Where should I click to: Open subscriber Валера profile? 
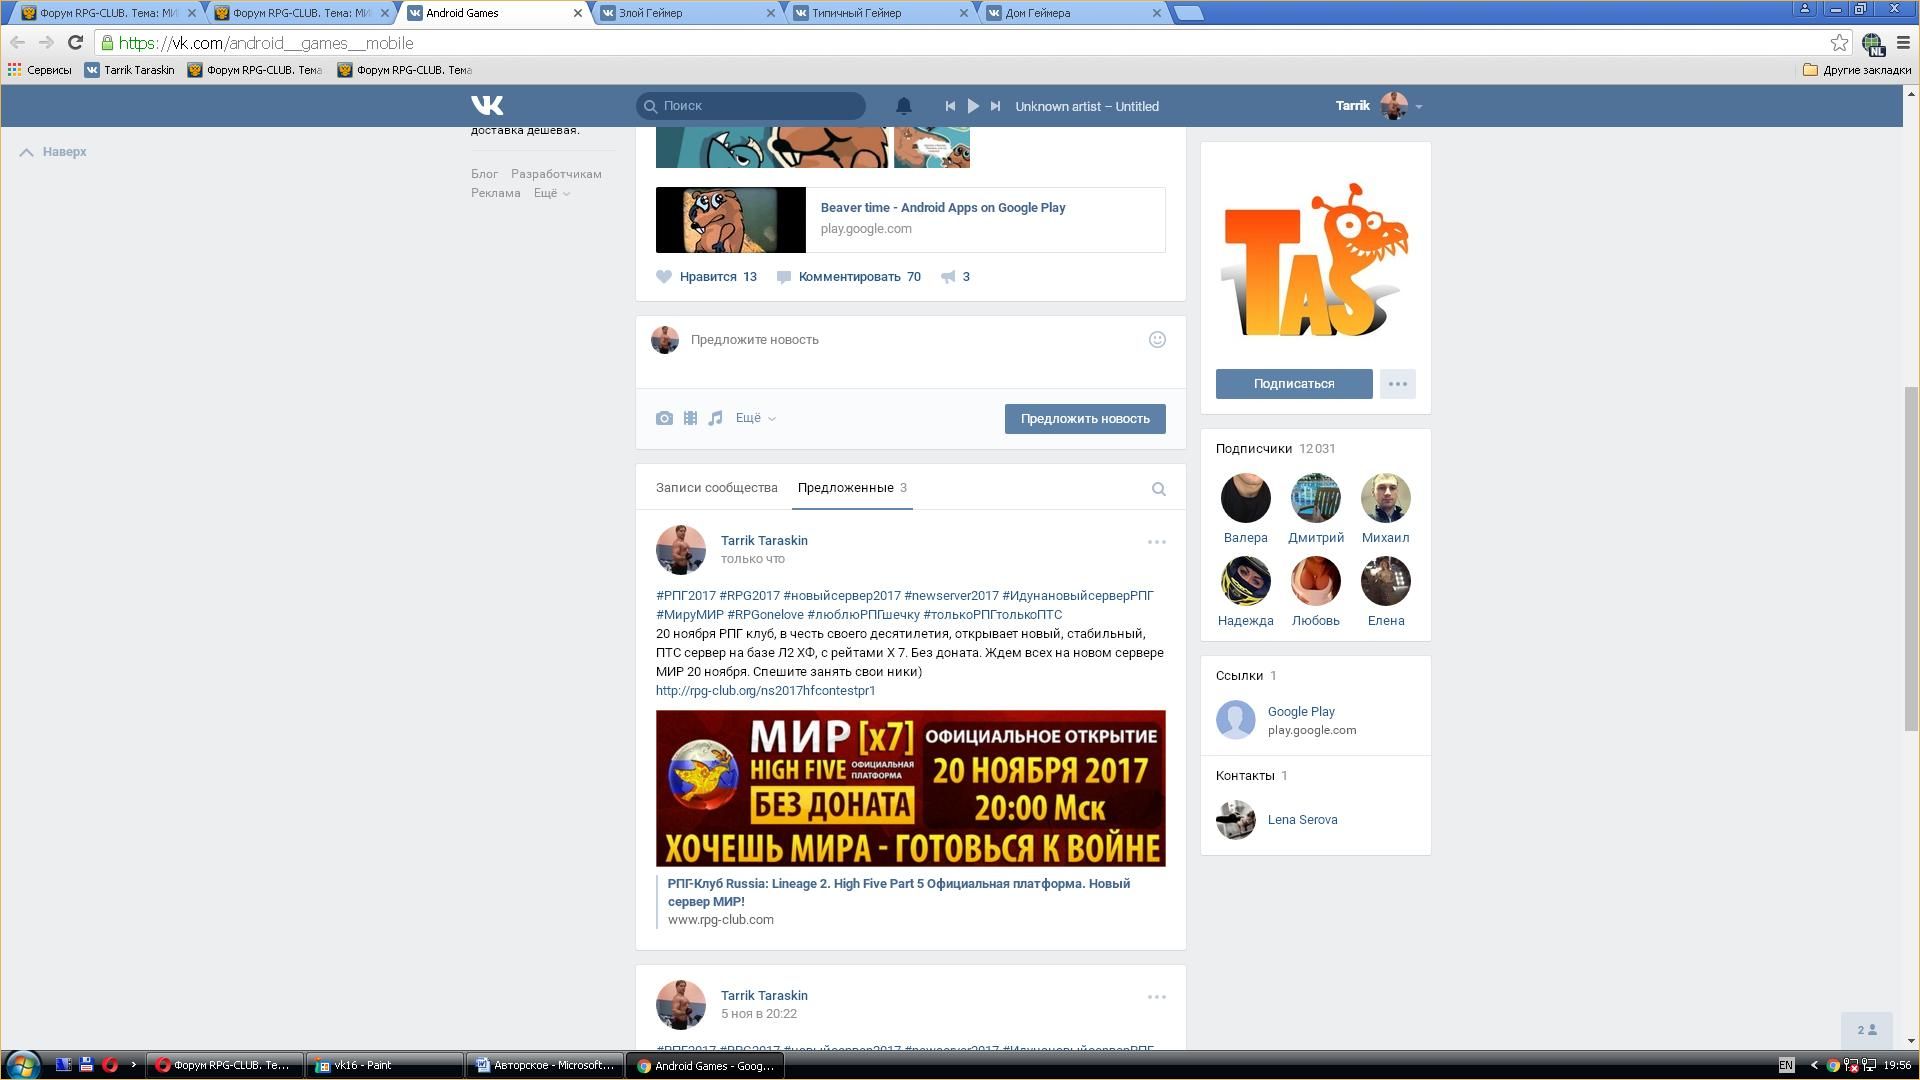(1245, 498)
